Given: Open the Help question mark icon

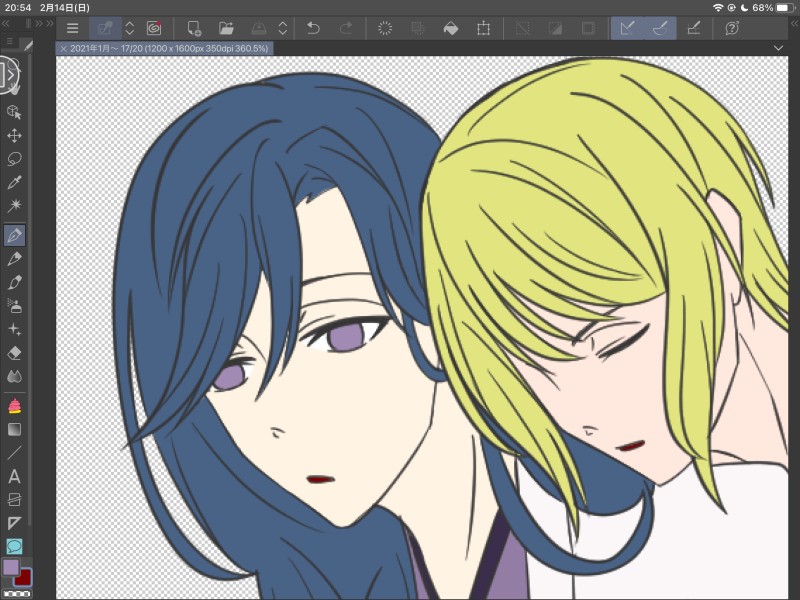Looking at the screenshot, I should [x=732, y=28].
